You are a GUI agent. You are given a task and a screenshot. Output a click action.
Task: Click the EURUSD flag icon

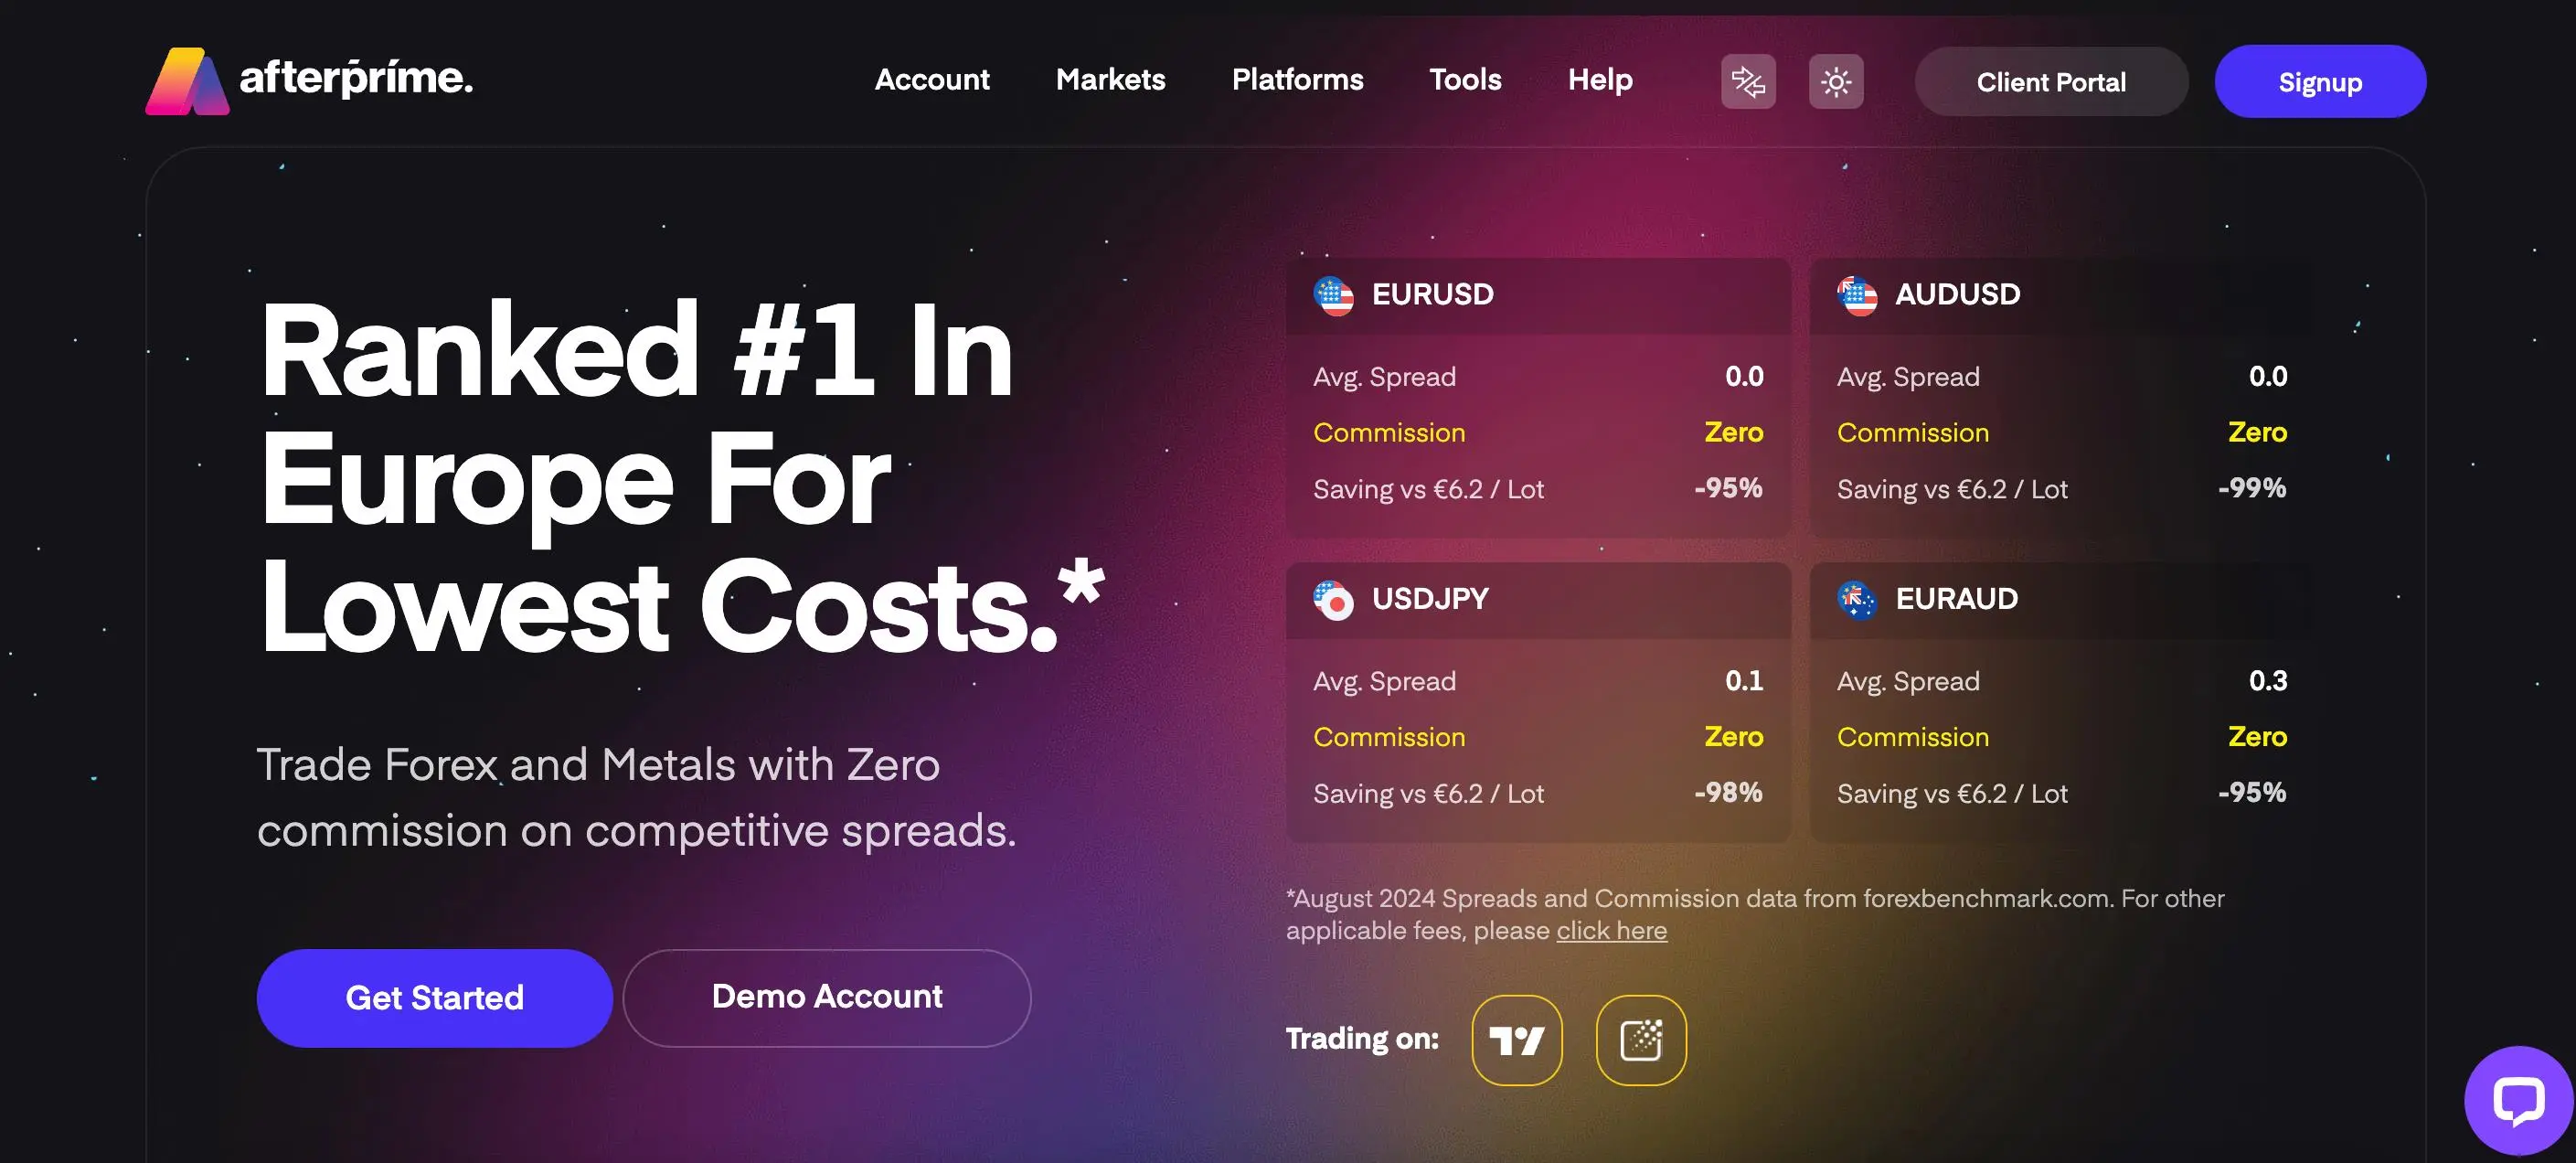(1333, 295)
